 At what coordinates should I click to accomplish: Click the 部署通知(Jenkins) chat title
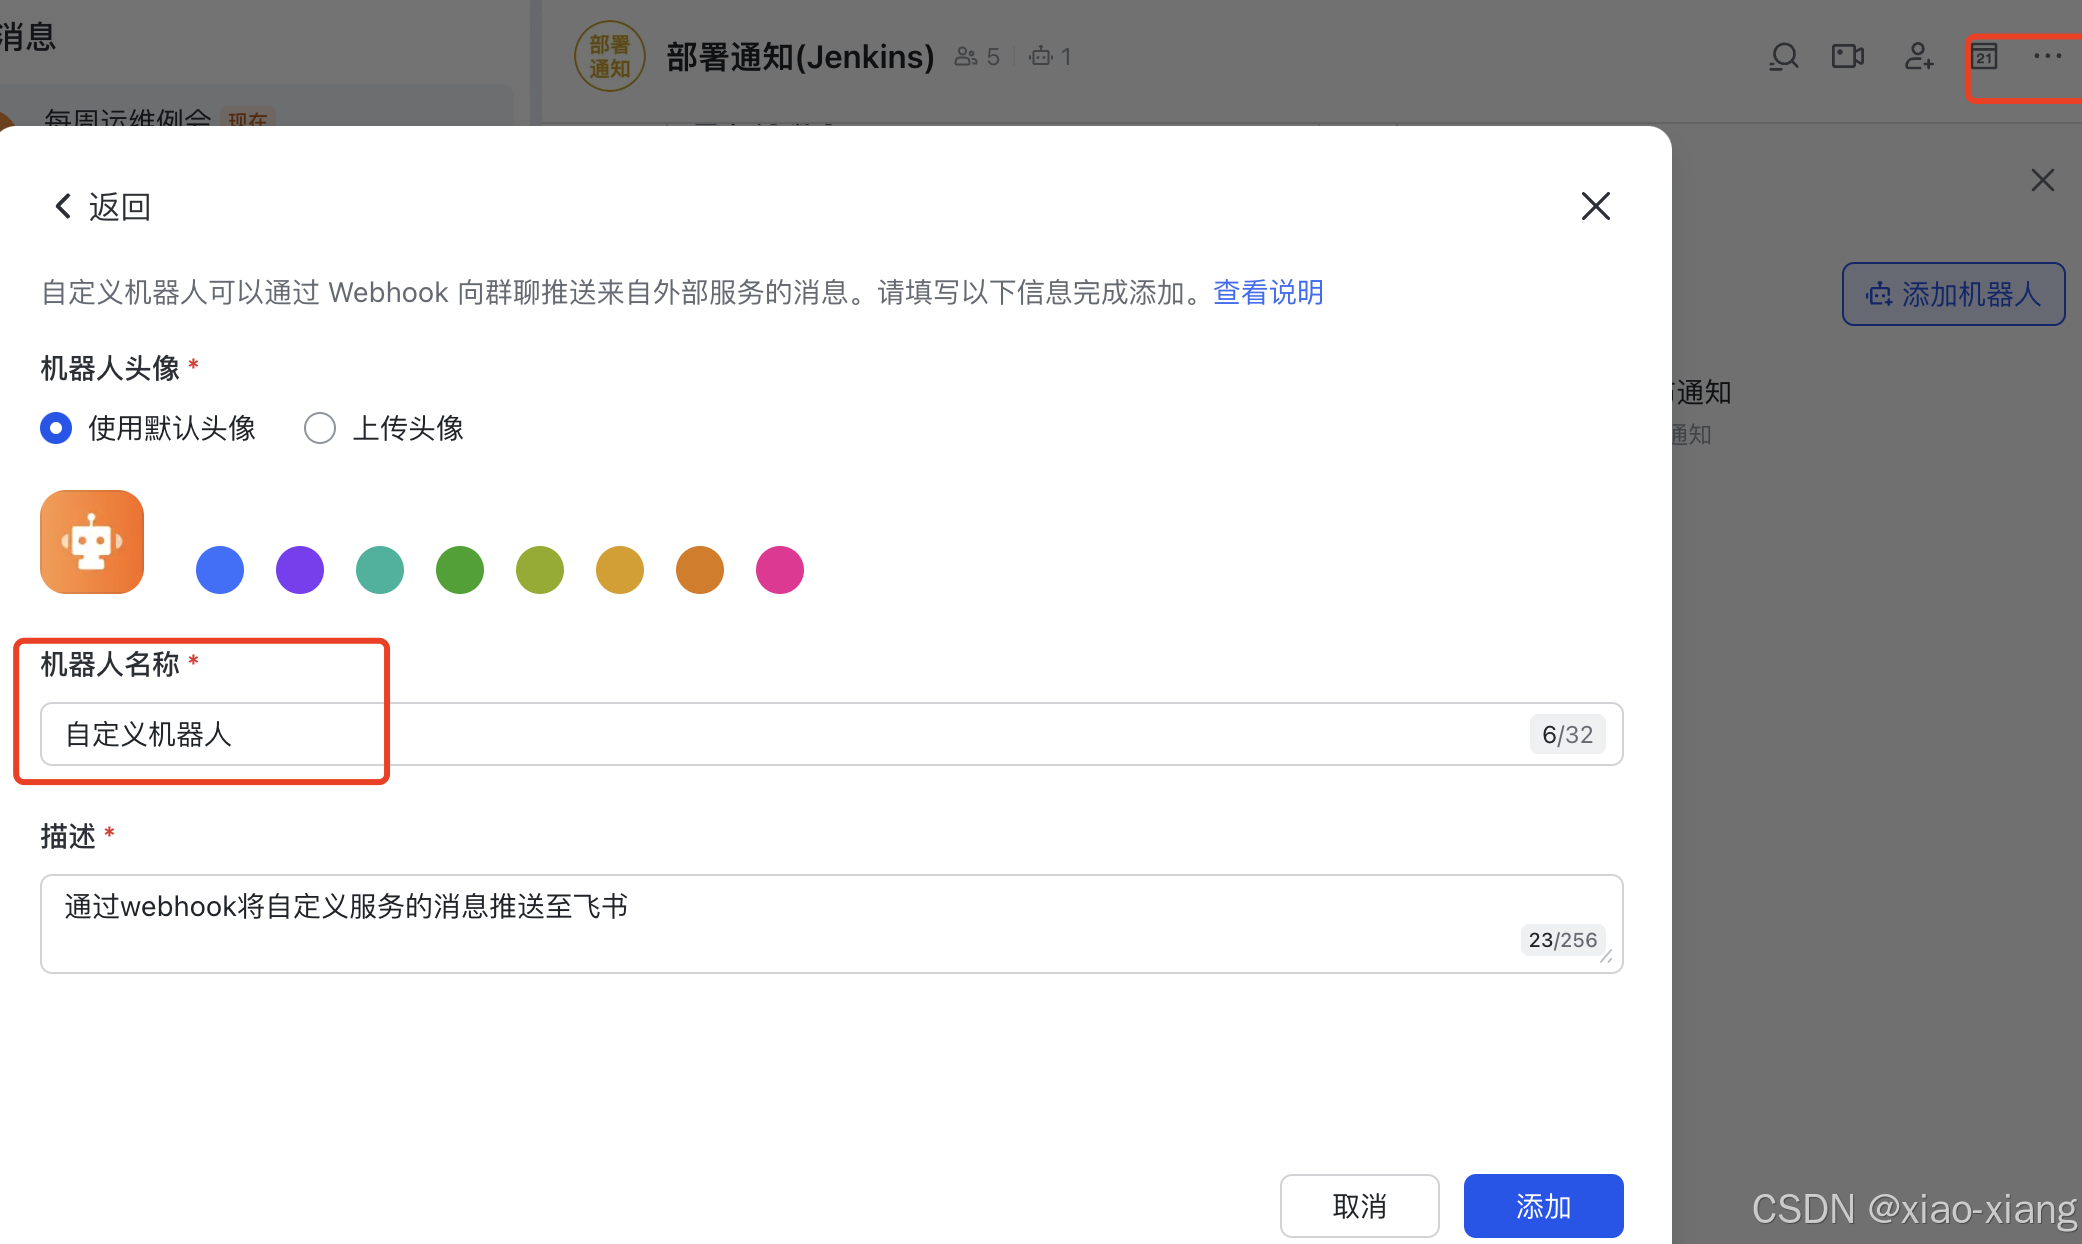(800, 56)
